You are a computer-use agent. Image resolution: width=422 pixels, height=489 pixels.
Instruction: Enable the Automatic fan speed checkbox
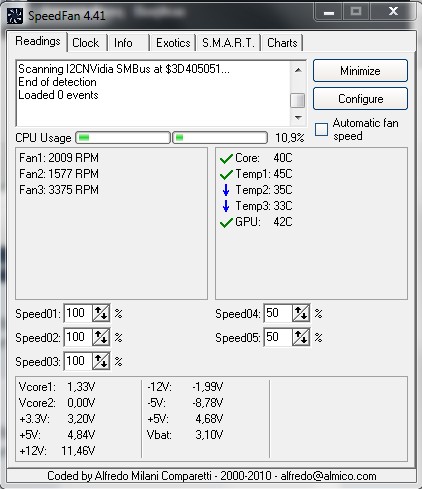pyautogui.click(x=321, y=129)
